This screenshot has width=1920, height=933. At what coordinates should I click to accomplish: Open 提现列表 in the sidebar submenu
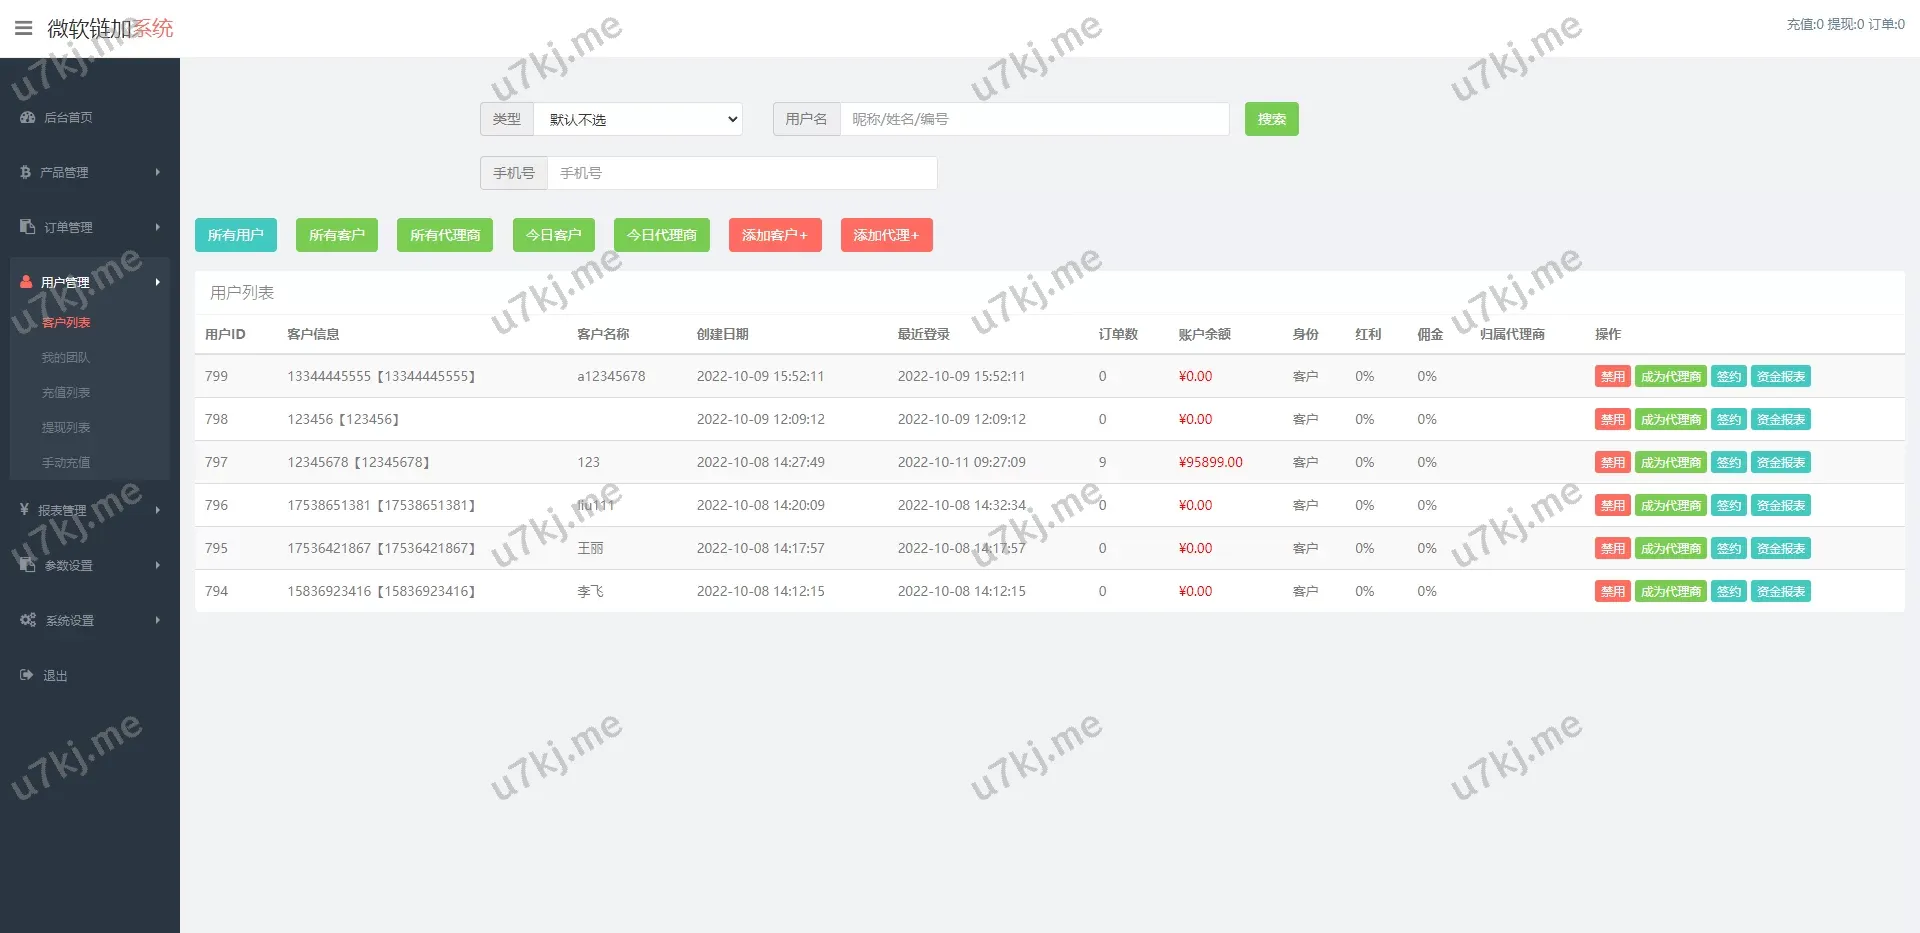pos(66,428)
